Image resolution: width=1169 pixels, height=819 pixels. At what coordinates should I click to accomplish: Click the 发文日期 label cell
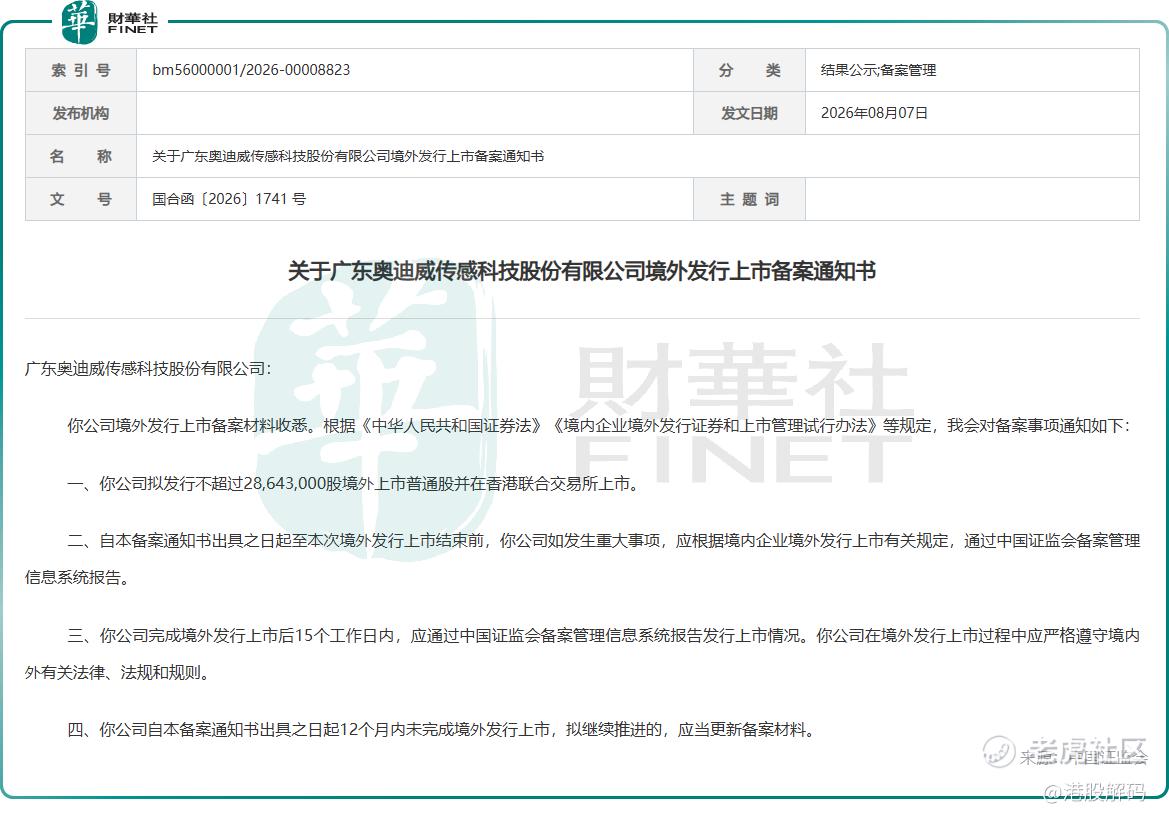[x=749, y=113]
